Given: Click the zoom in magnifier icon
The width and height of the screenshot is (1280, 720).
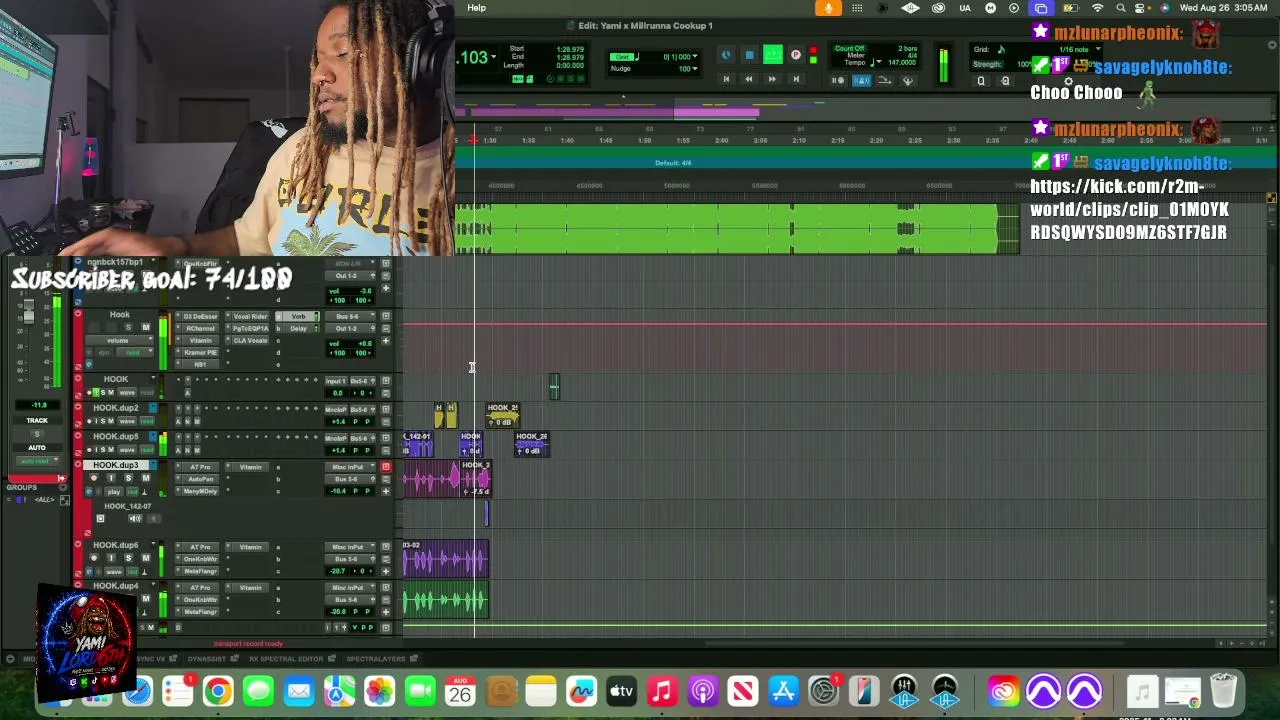Looking at the screenshot, I should coord(1005,81).
